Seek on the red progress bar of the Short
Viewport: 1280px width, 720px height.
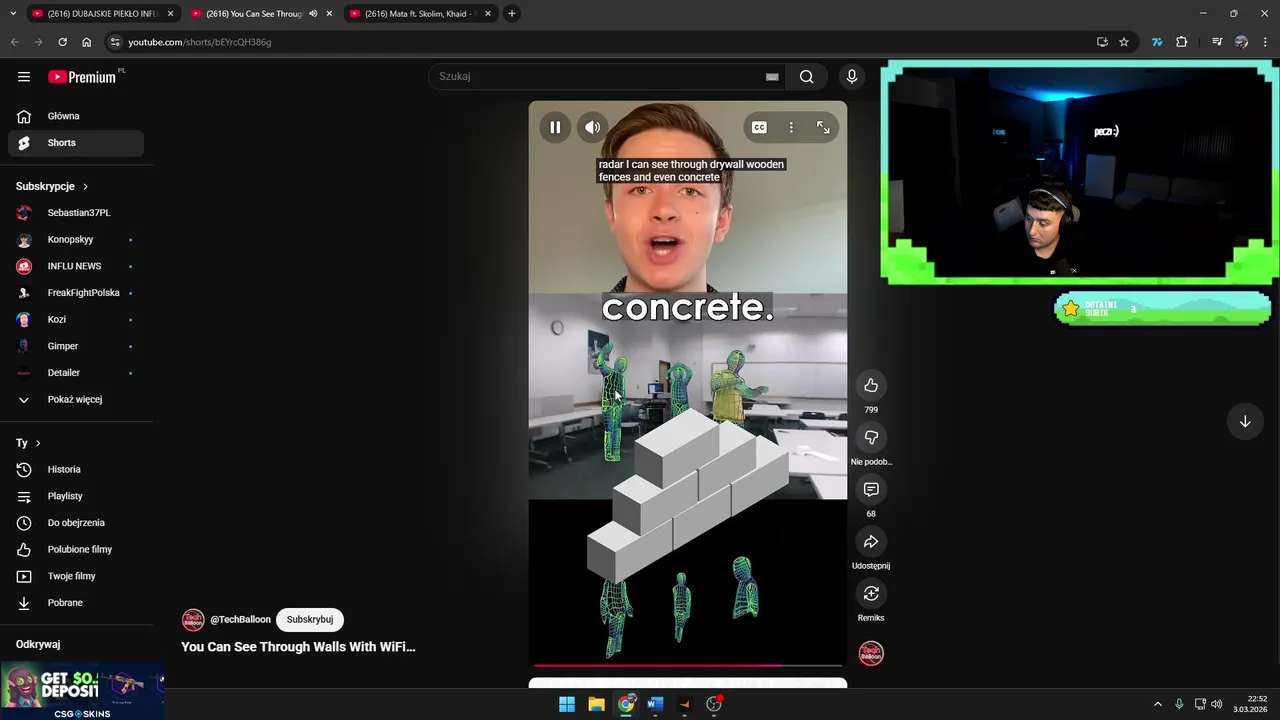pos(687,665)
